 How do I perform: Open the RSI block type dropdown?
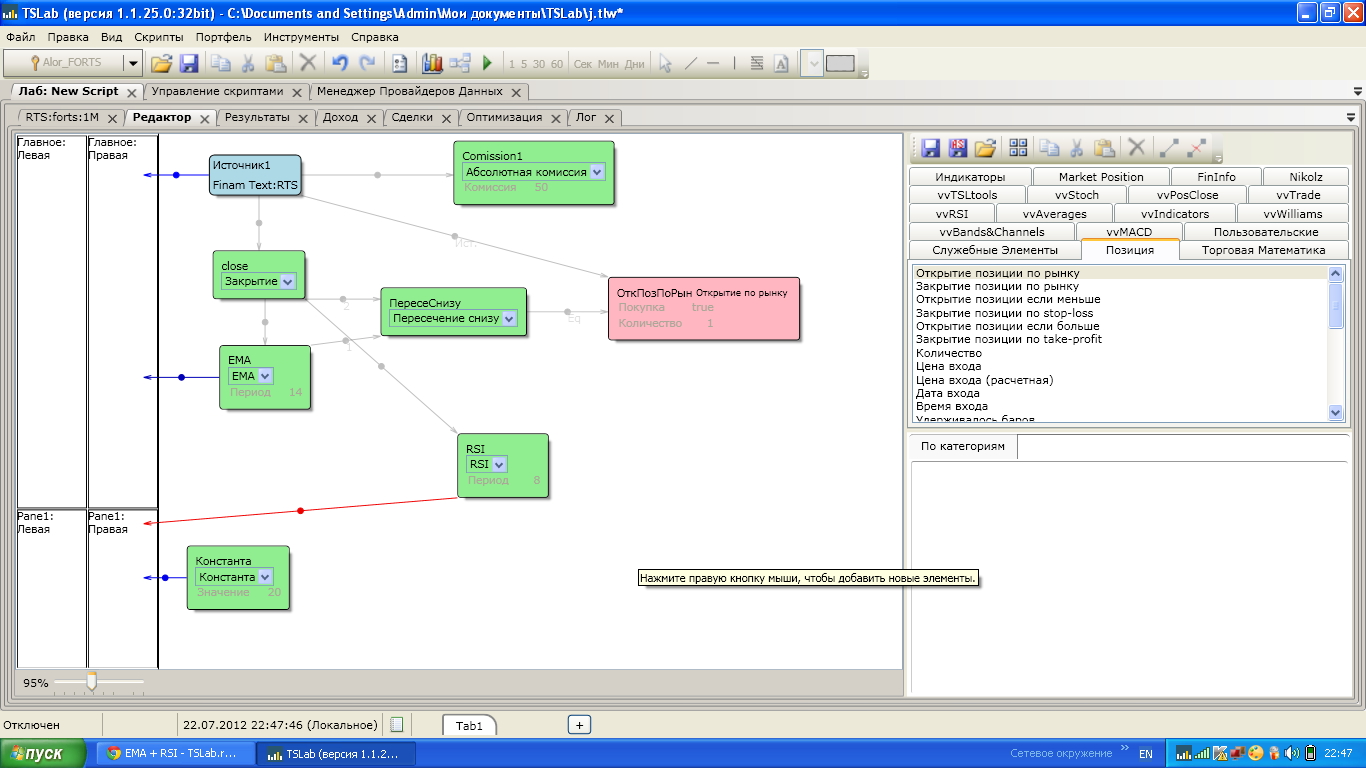click(x=499, y=464)
